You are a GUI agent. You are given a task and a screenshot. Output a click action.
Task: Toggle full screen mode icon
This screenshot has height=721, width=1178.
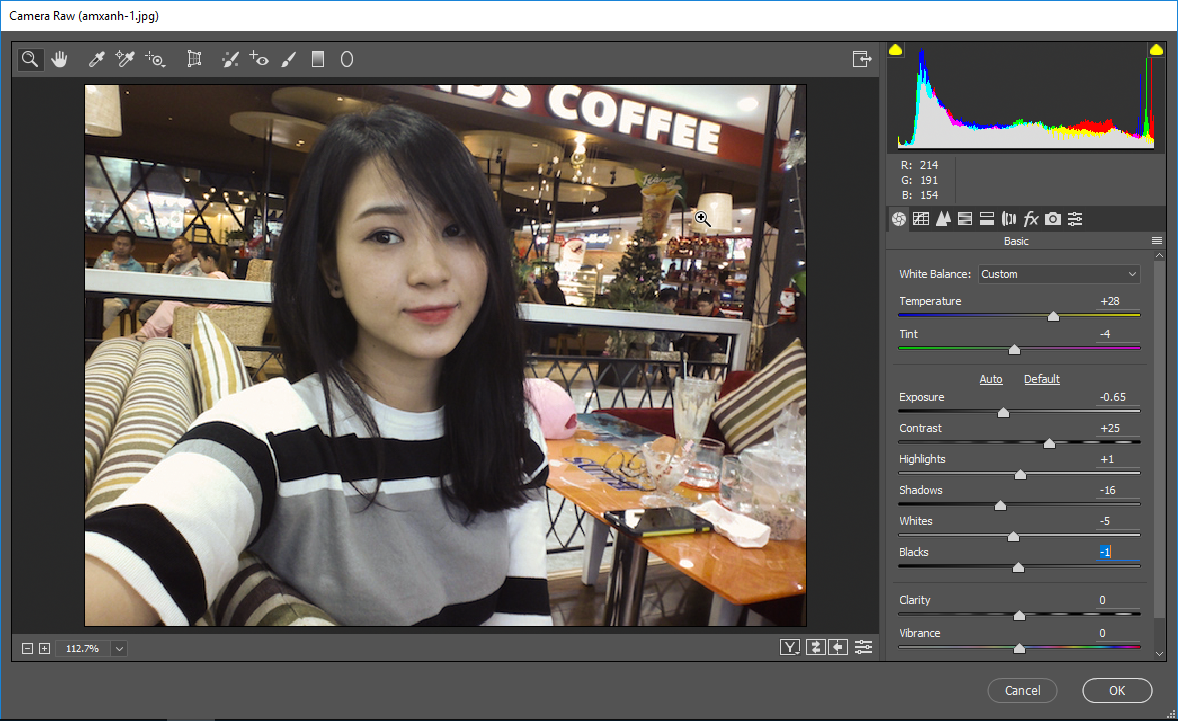[x=862, y=59]
